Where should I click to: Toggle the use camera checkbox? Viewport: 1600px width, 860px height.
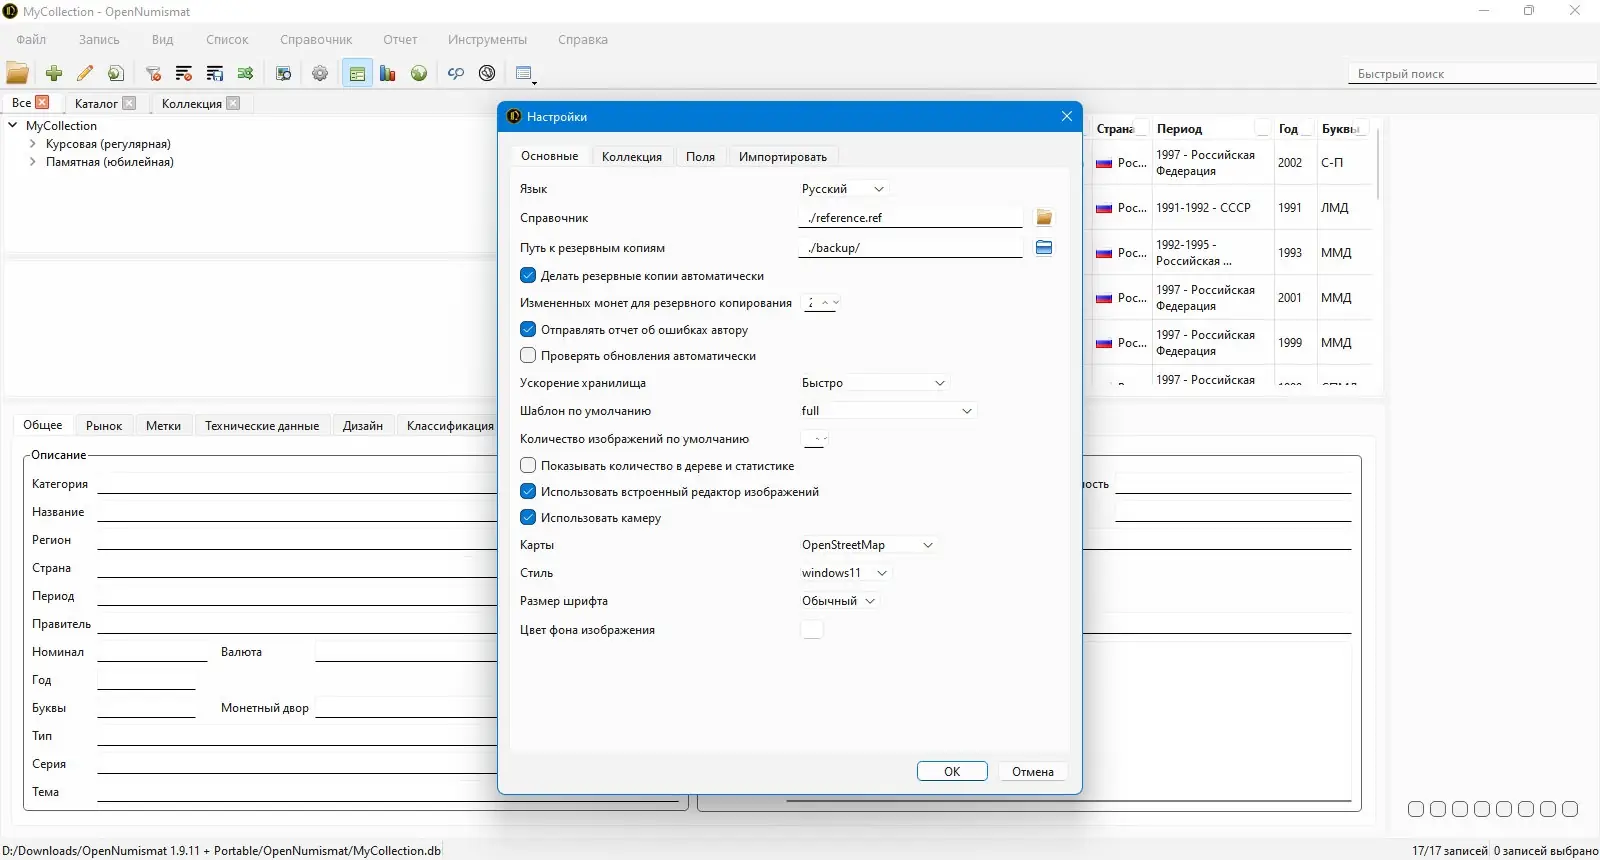tap(528, 518)
